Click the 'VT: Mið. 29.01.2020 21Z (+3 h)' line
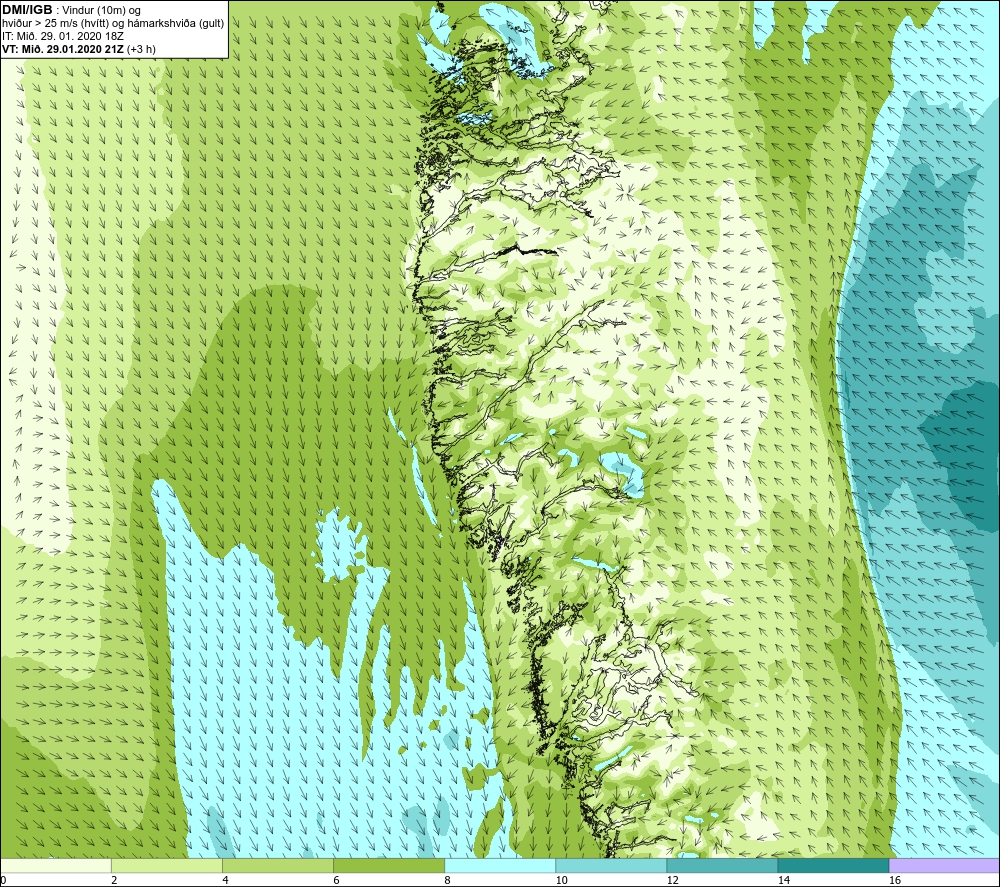Image resolution: width=1000 pixels, height=887 pixels. click(79, 49)
